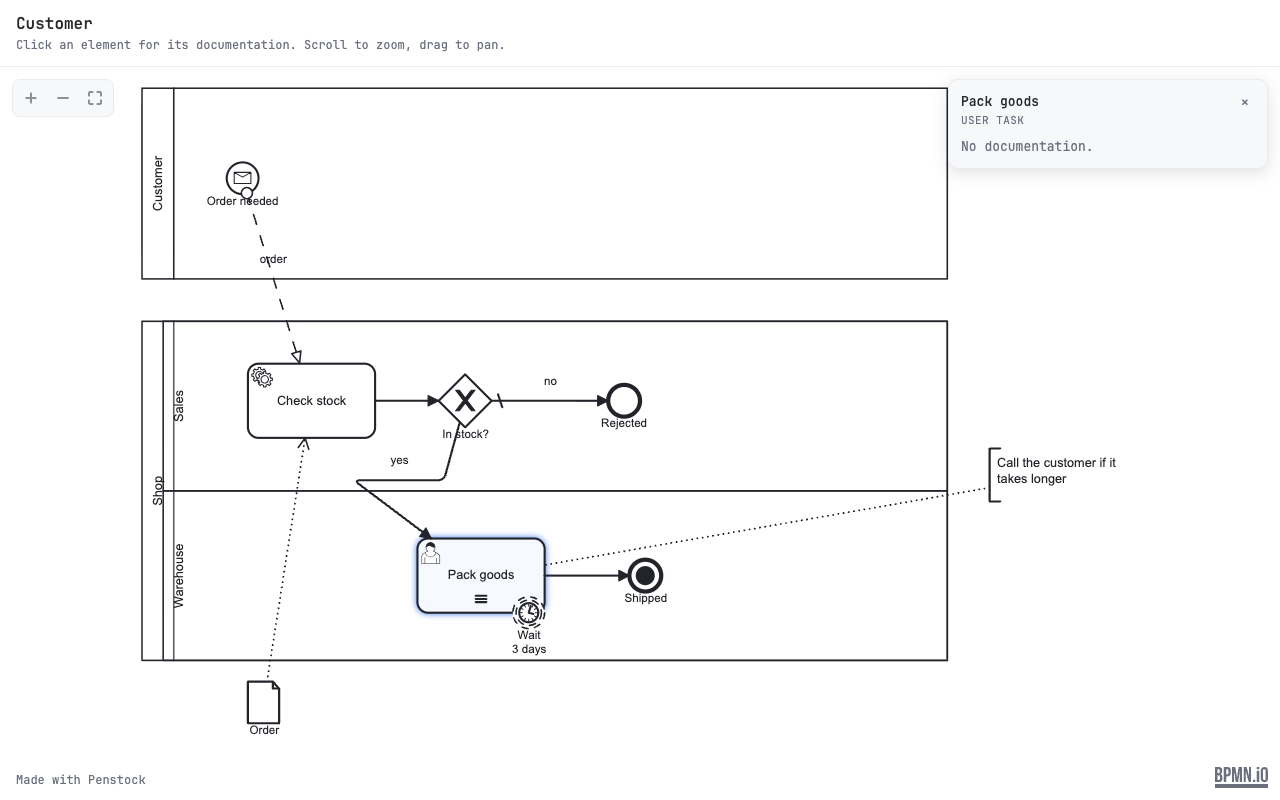Select the Order needed message start event
This screenshot has height=800, width=1280.
tap(242, 178)
